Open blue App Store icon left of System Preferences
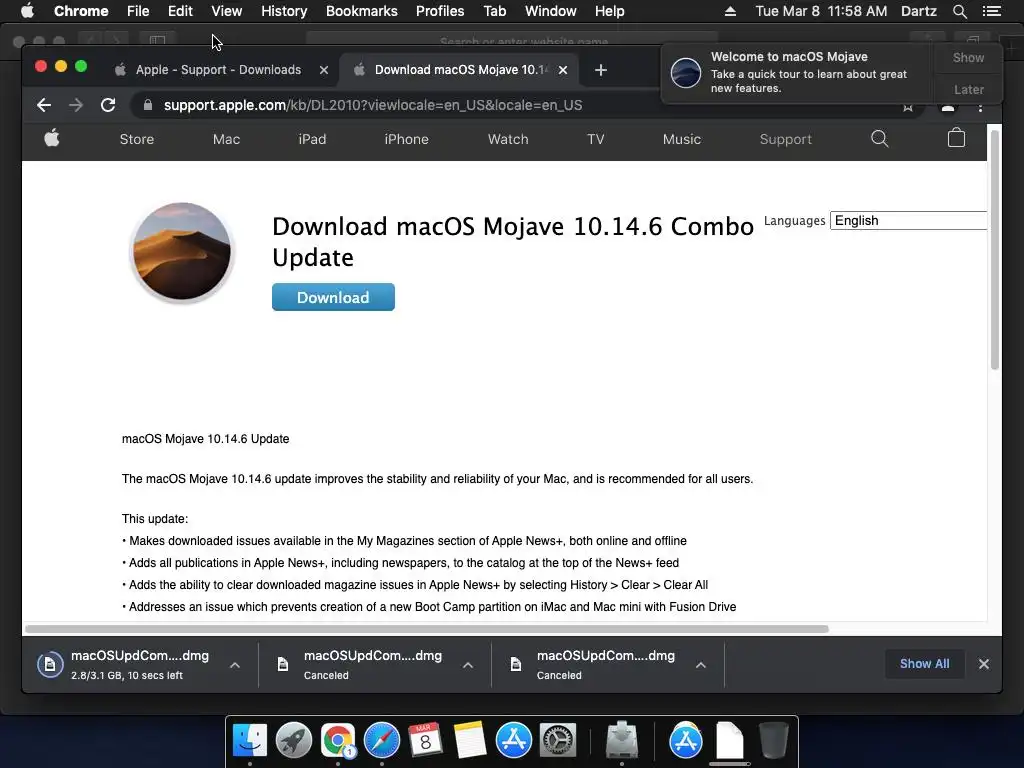This screenshot has height=768, width=1024. [x=513, y=741]
